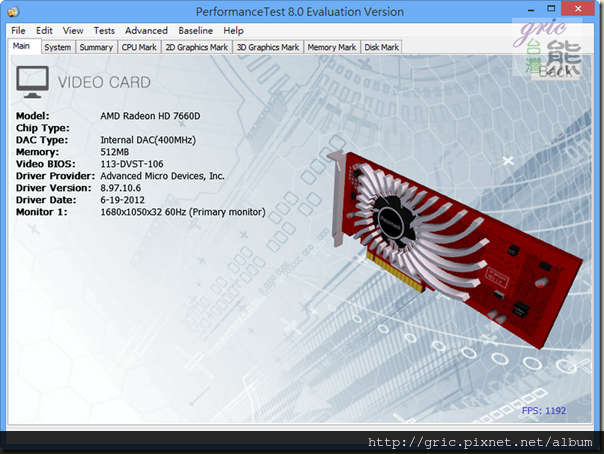Click the VIDEO CARD heading
The image size is (604, 454).
[104, 82]
